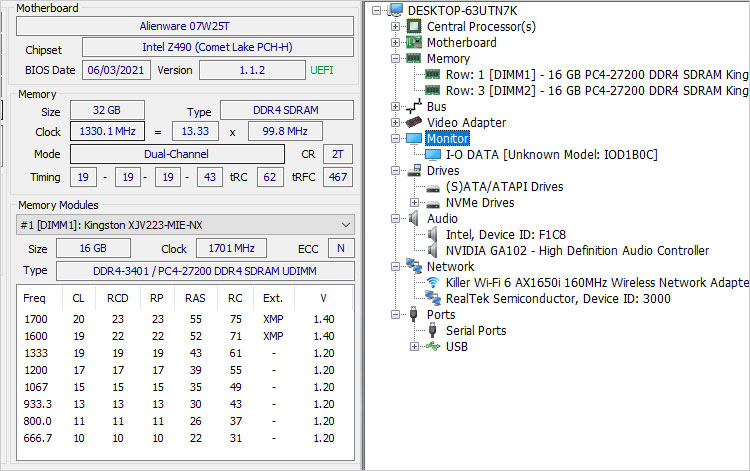Screen dimensions: 750x471
Task: Click the Memory node RAM icon
Action: coord(414,58)
